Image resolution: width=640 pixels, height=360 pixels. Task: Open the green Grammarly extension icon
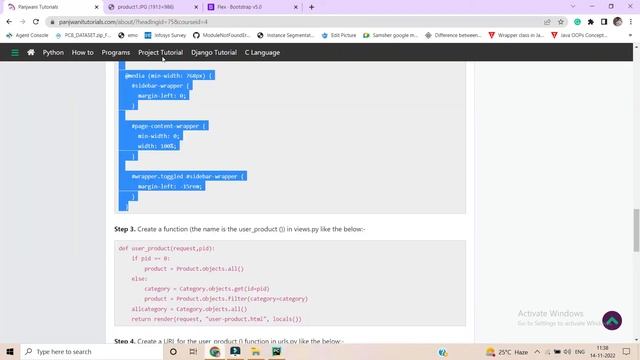578,22
